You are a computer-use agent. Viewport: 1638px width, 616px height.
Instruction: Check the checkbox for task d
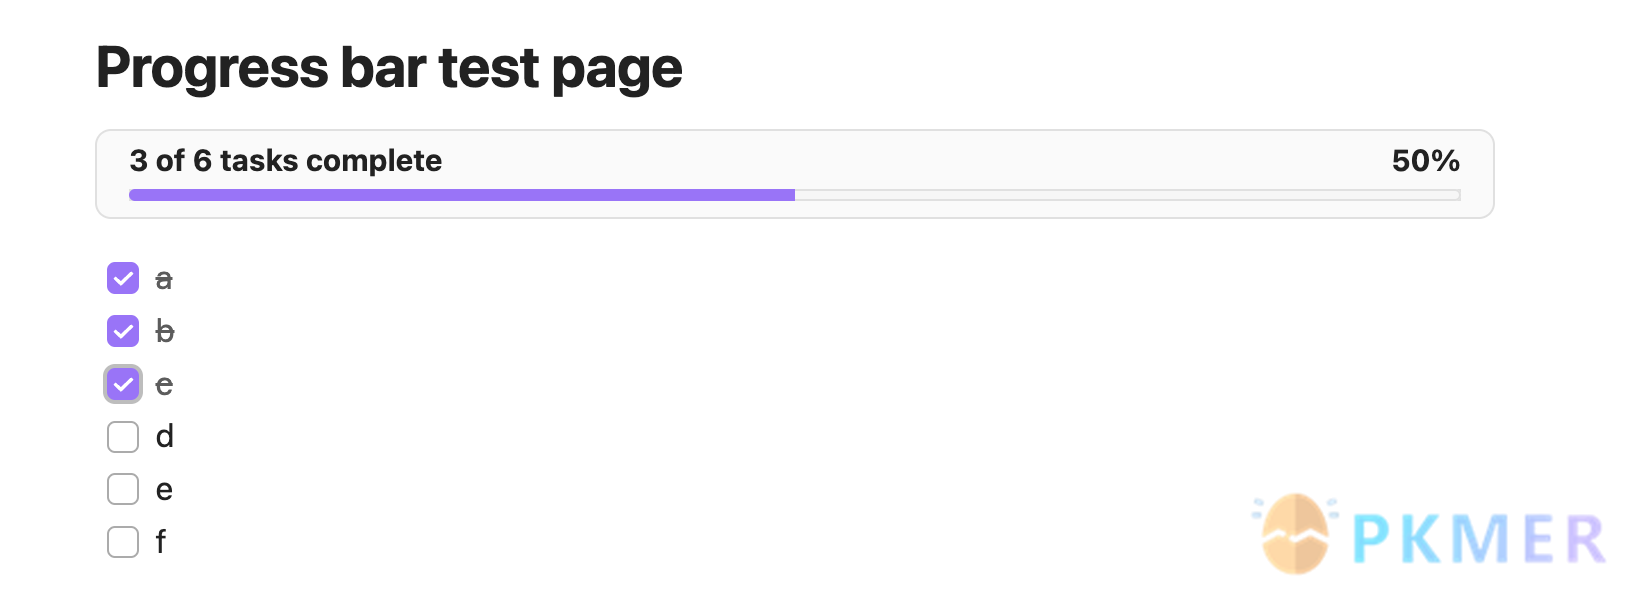pyautogui.click(x=123, y=437)
